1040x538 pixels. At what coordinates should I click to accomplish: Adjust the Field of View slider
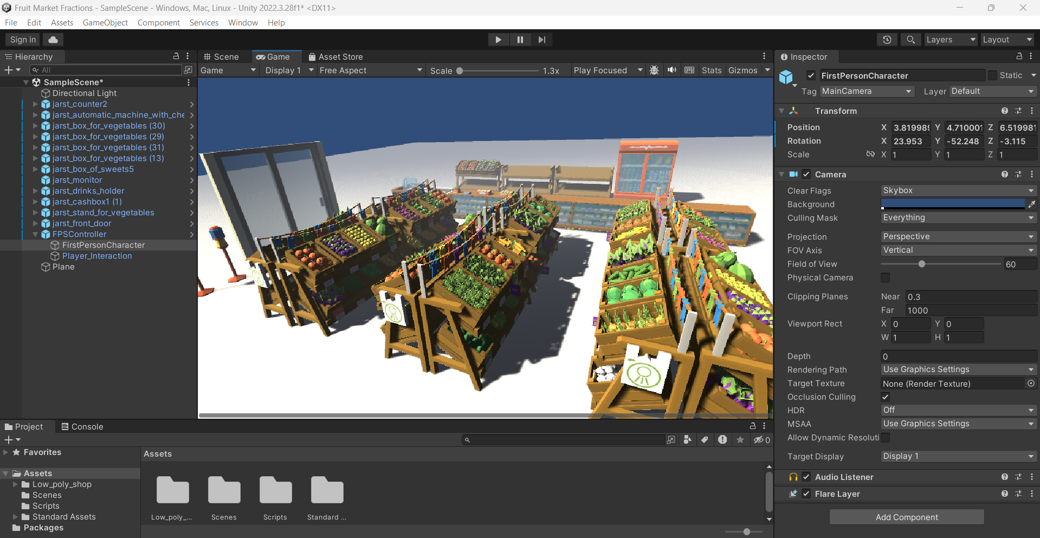tap(922, 264)
